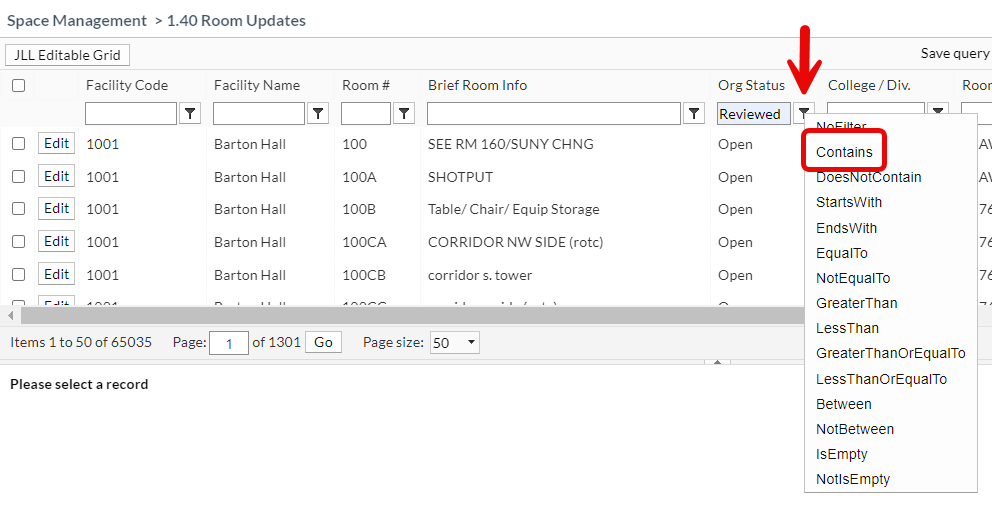Click the Org Status filter icon
This screenshot has width=992, height=510.
pyautogui.click(x=803, y=114)
